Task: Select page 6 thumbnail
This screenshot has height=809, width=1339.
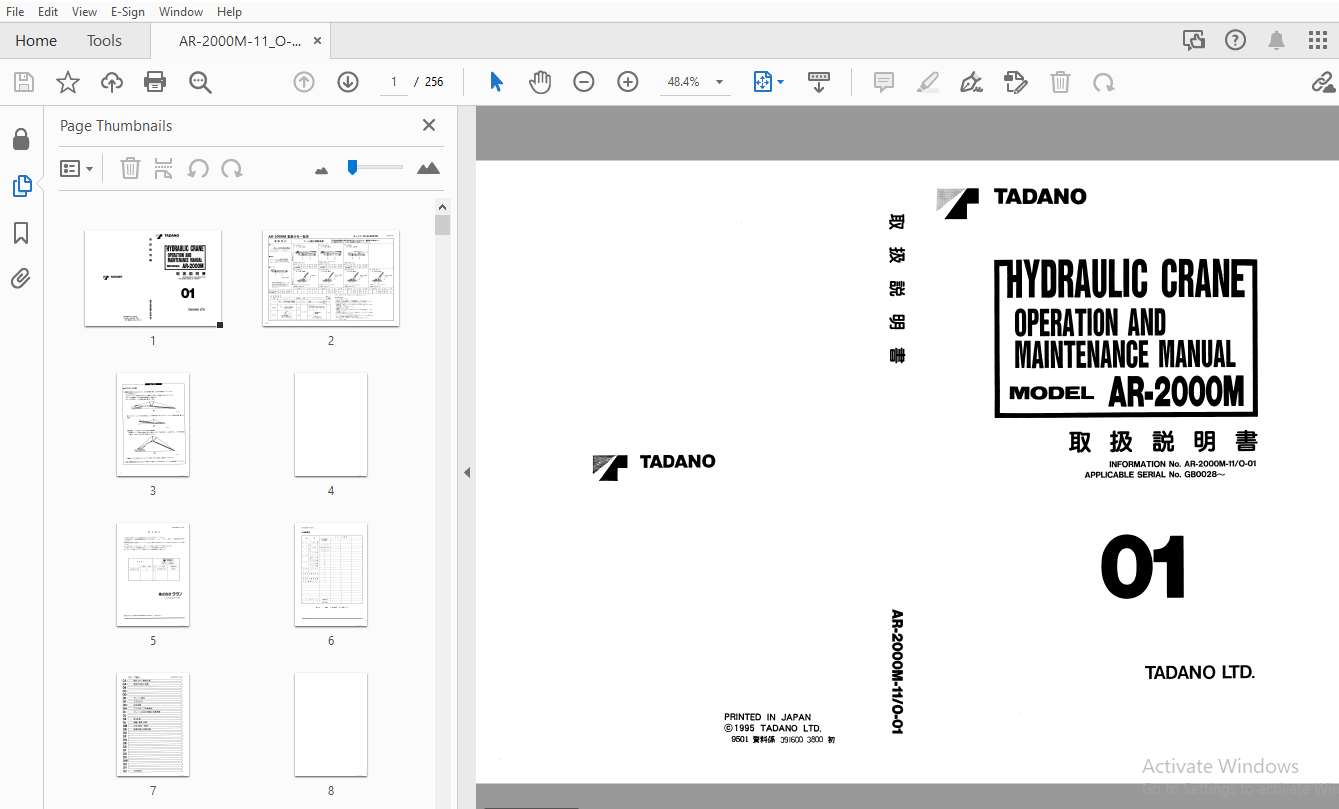Action: pyautogui.click(x=331, y=575)
